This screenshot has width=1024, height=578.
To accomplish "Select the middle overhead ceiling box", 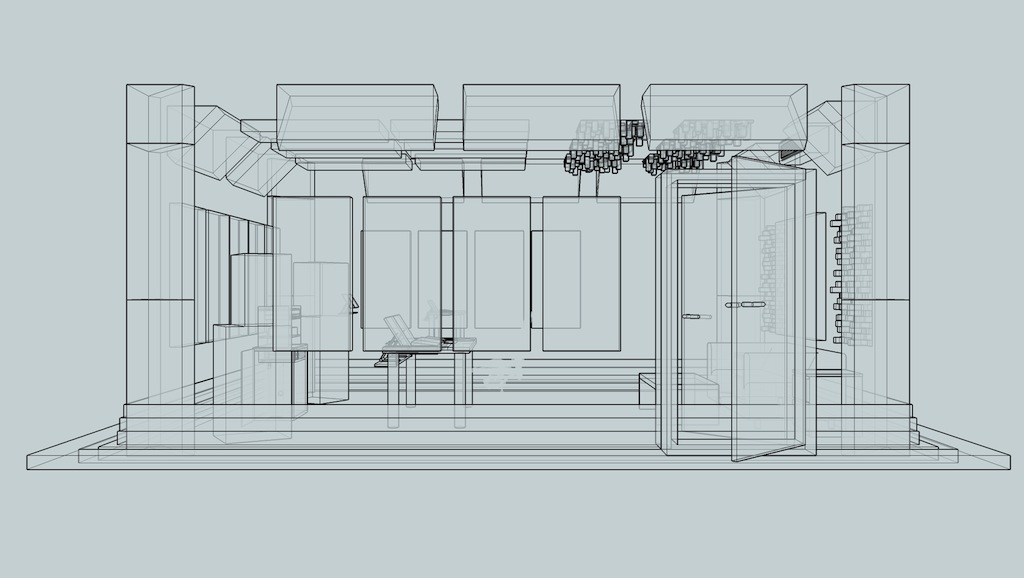I will tap(540, 117).
